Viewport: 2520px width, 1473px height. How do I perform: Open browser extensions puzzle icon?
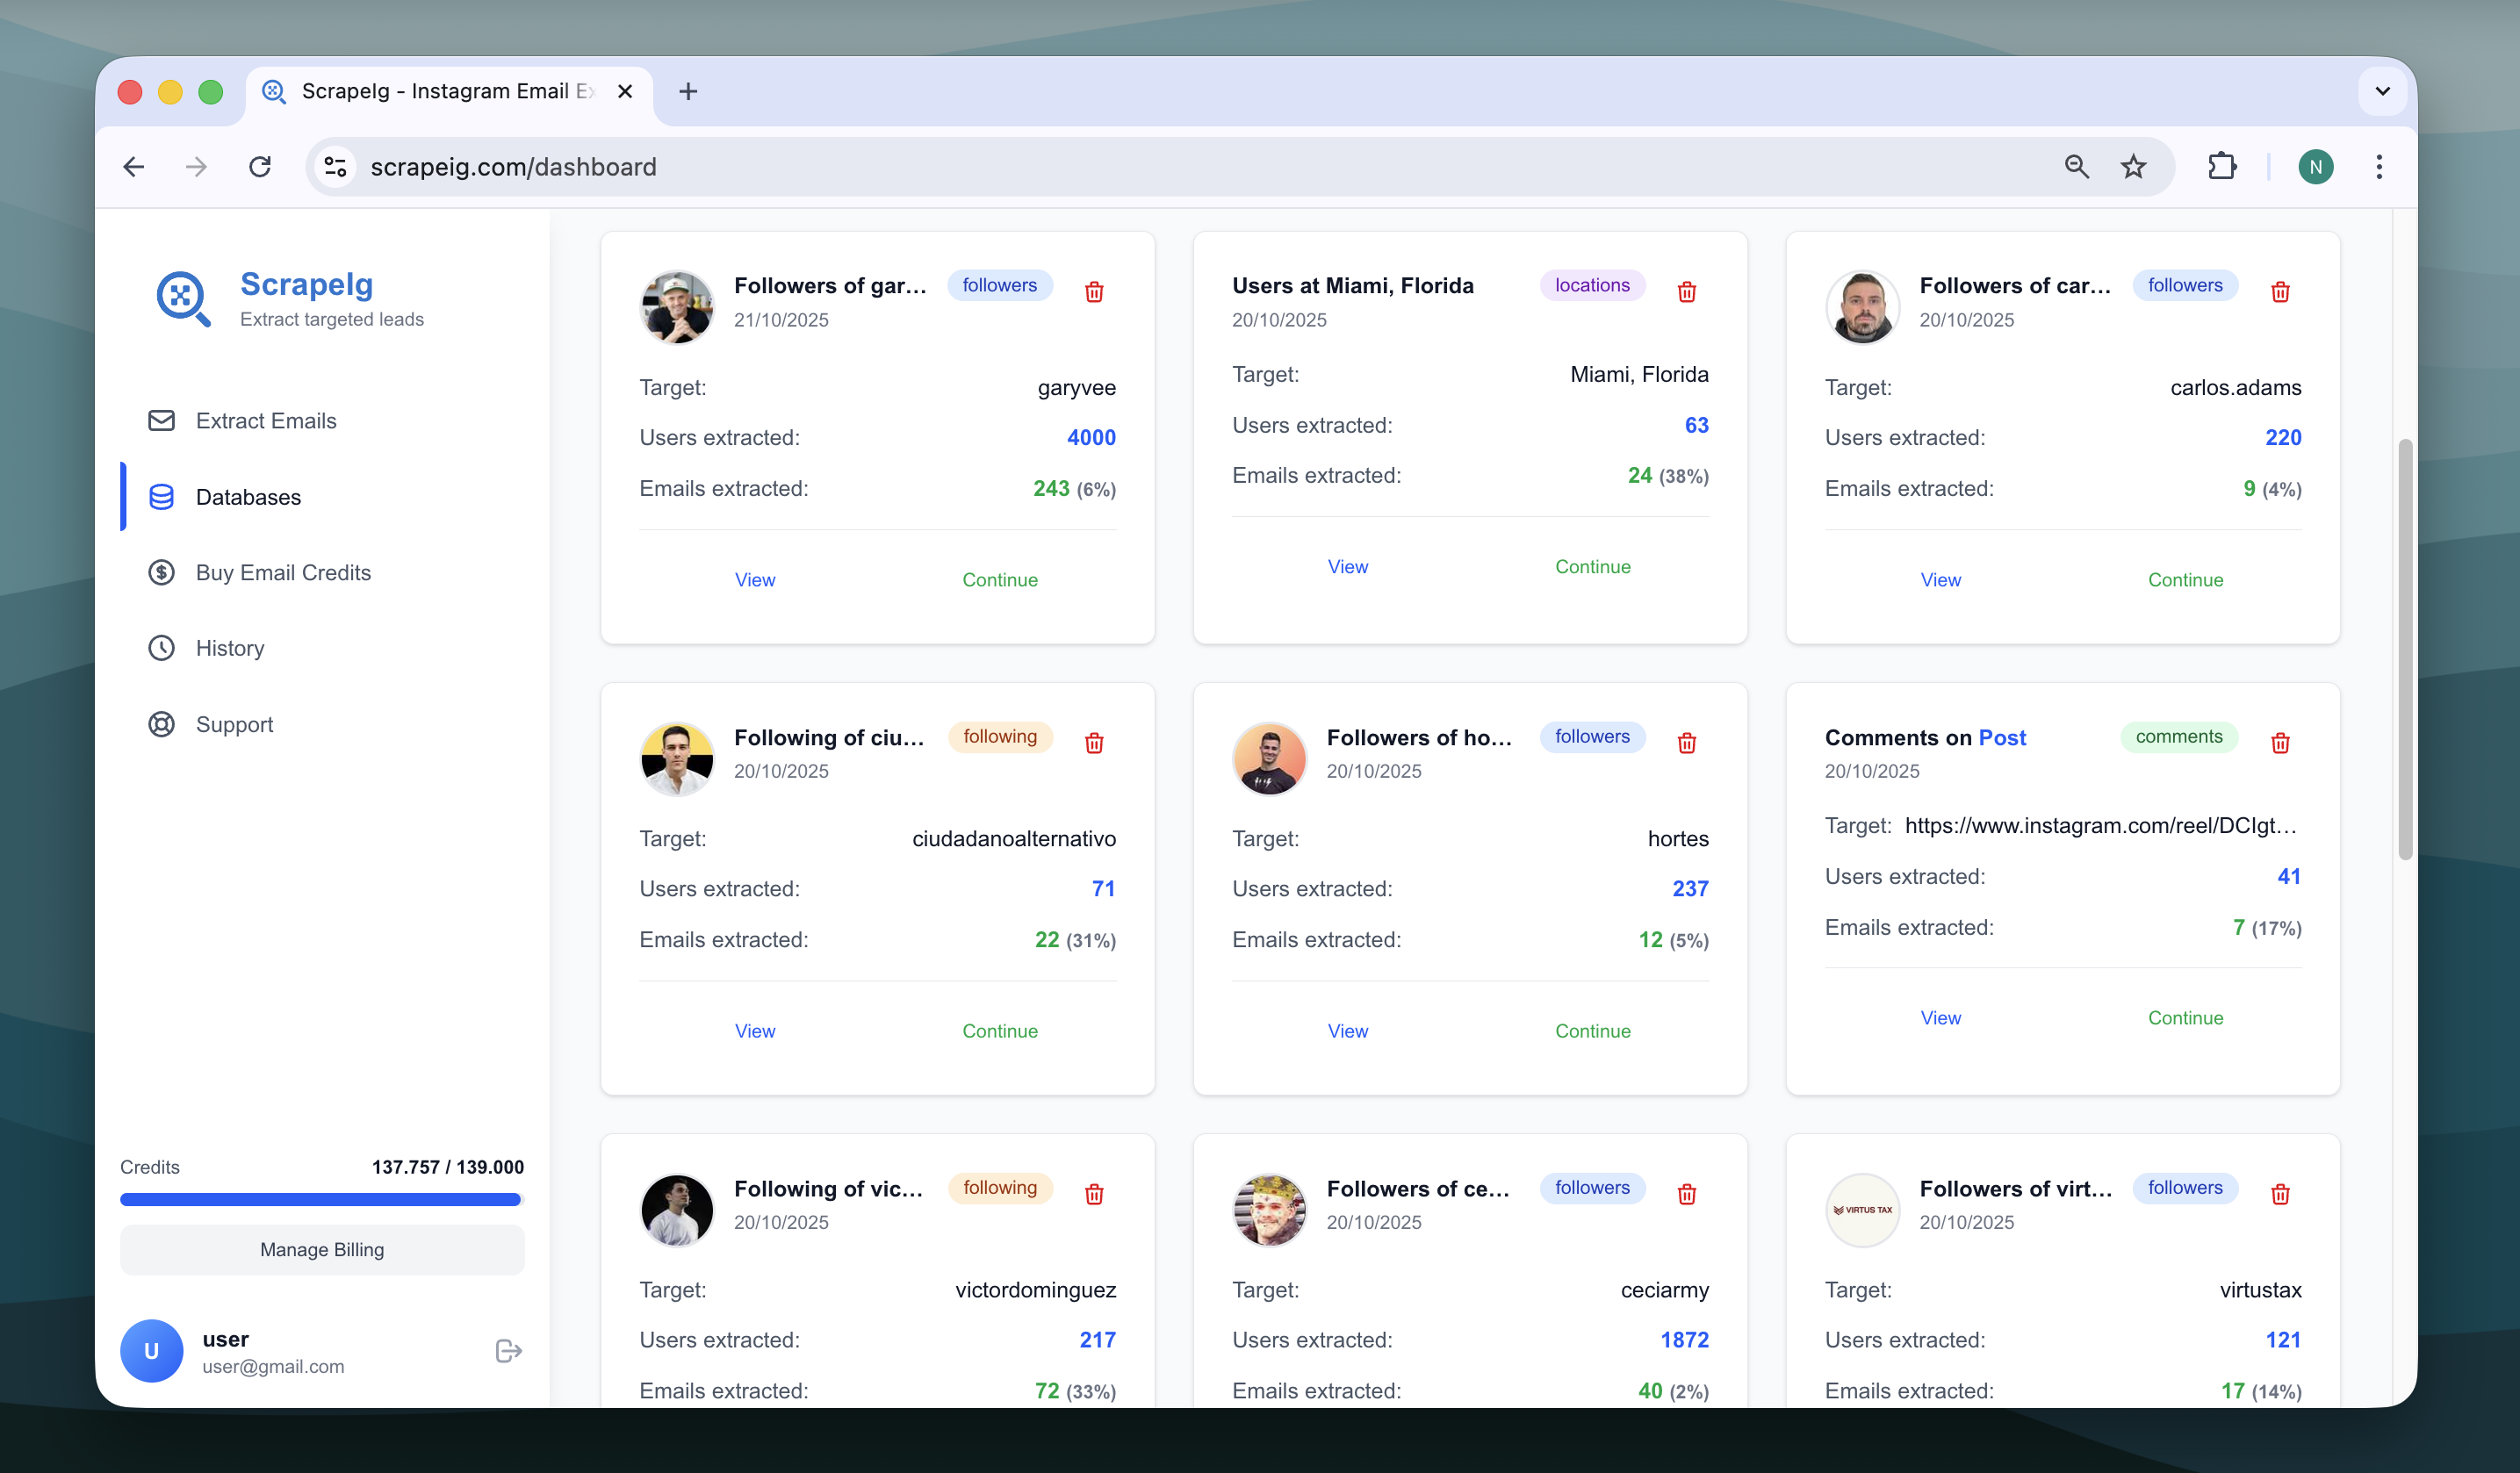2221,167
